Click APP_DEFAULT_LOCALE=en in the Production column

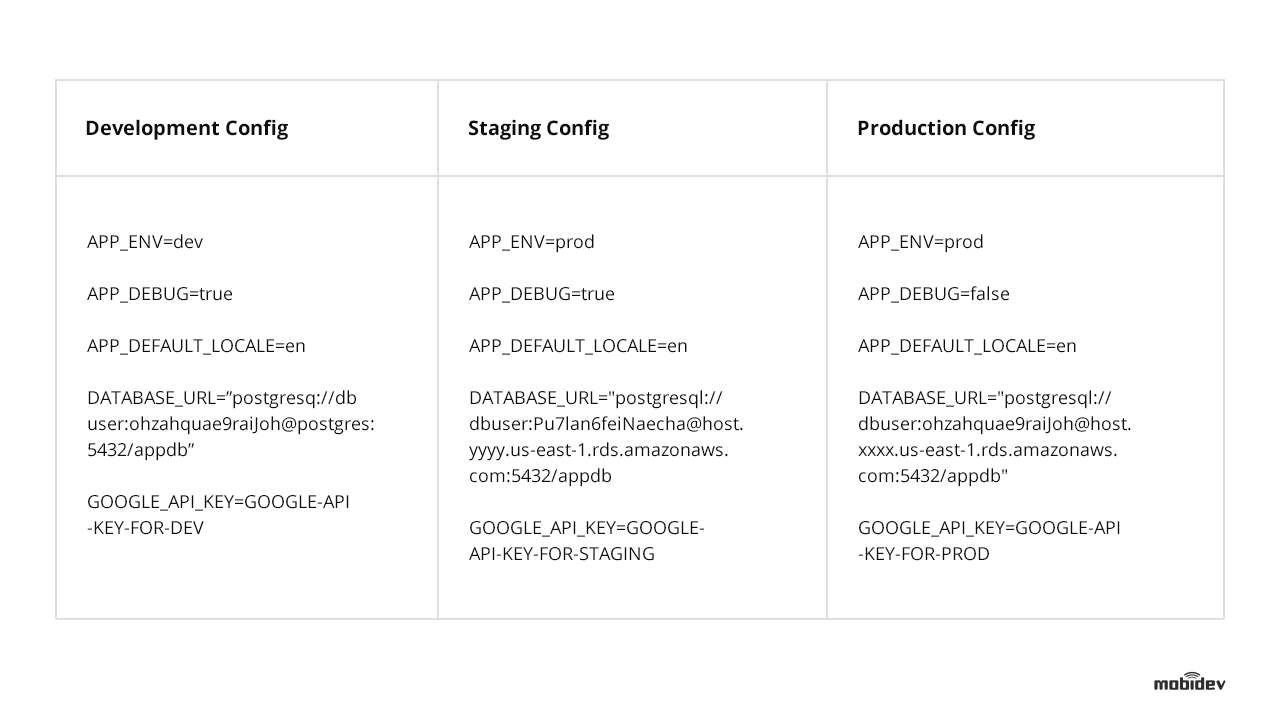[967, 346]
